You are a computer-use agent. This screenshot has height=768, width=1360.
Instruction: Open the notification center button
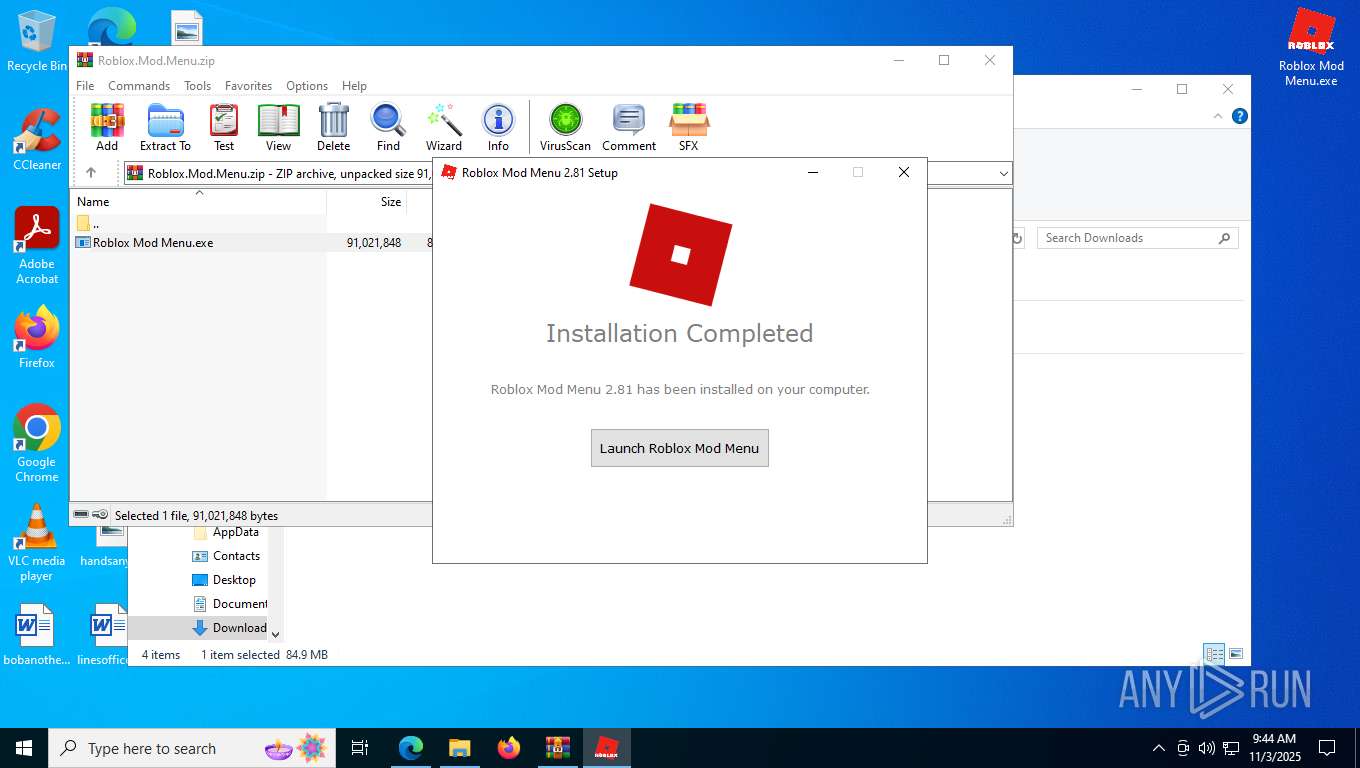1327,748
